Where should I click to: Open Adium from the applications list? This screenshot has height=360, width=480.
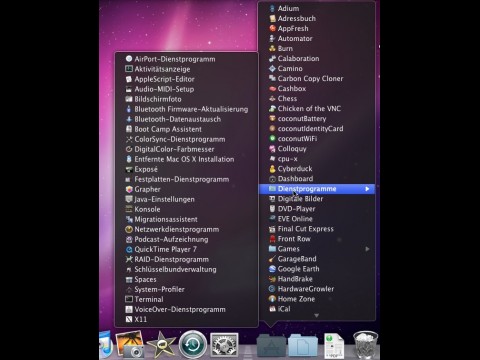317,8
